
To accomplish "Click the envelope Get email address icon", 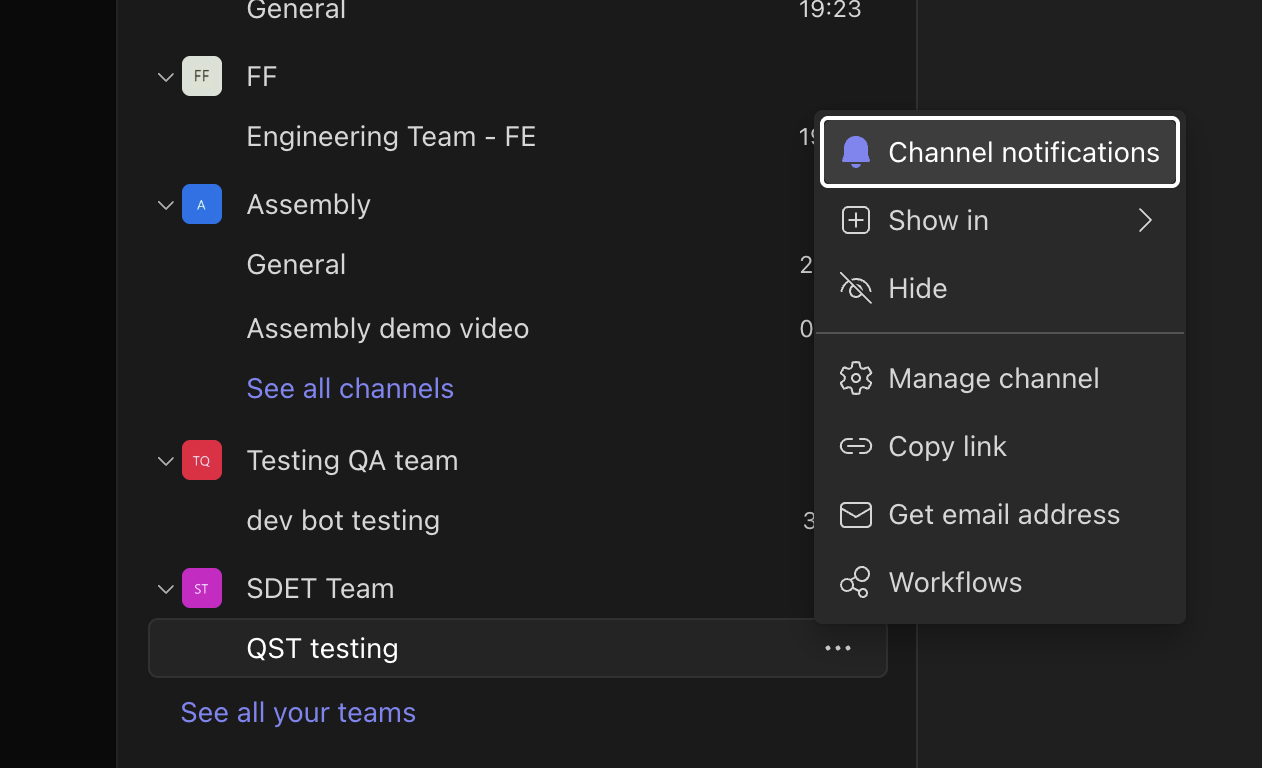I will tap(856, 514).
